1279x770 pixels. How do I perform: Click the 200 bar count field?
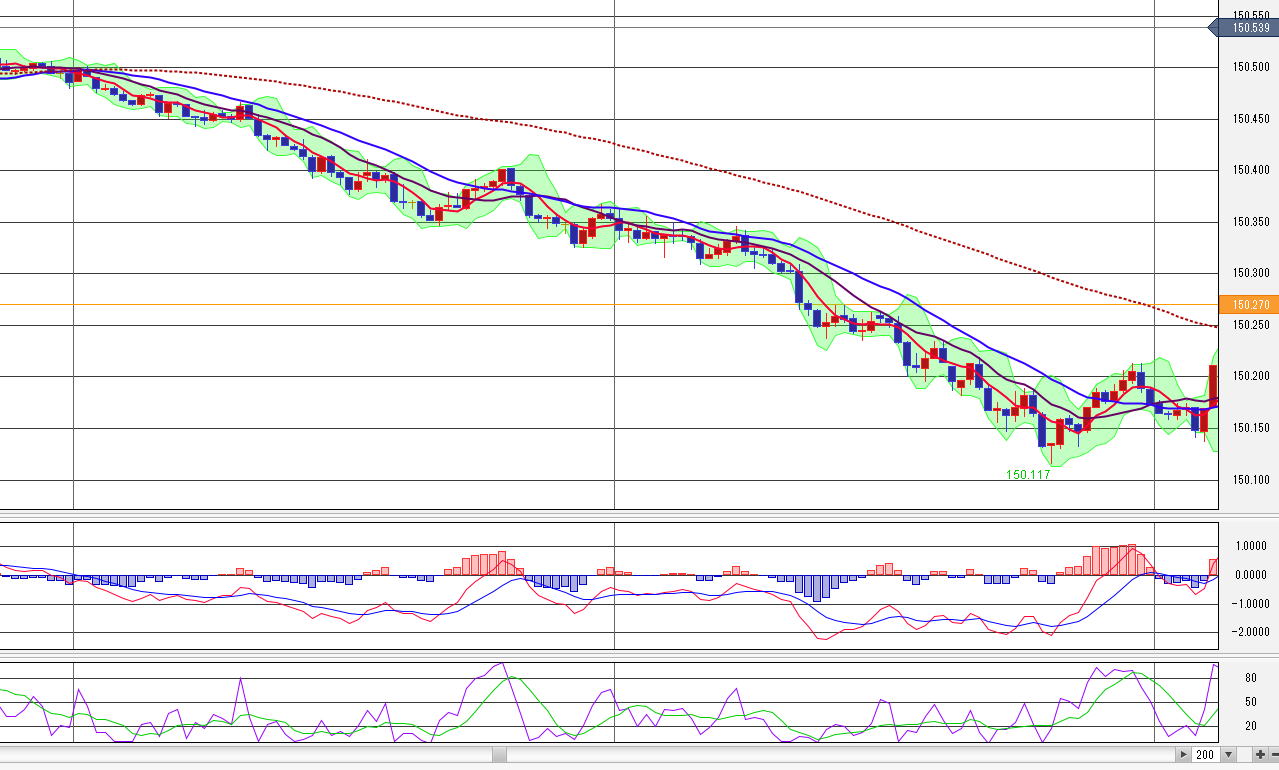point(1204,755)
